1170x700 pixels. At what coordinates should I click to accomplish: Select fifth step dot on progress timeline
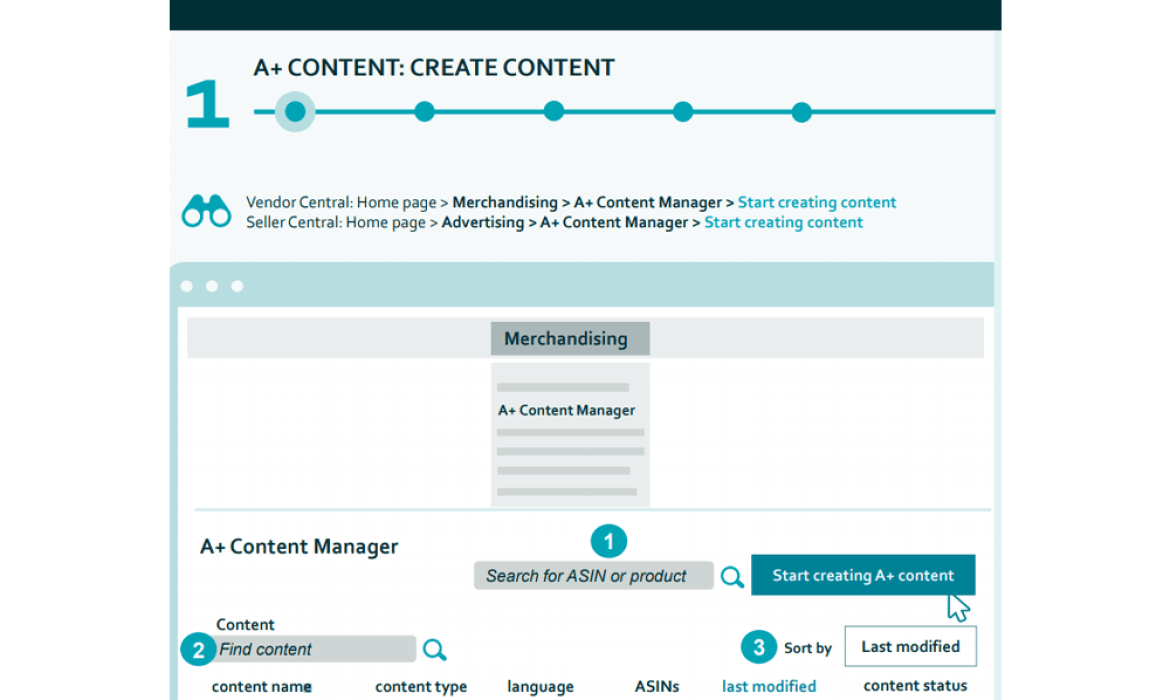click(x=801, y=112)
